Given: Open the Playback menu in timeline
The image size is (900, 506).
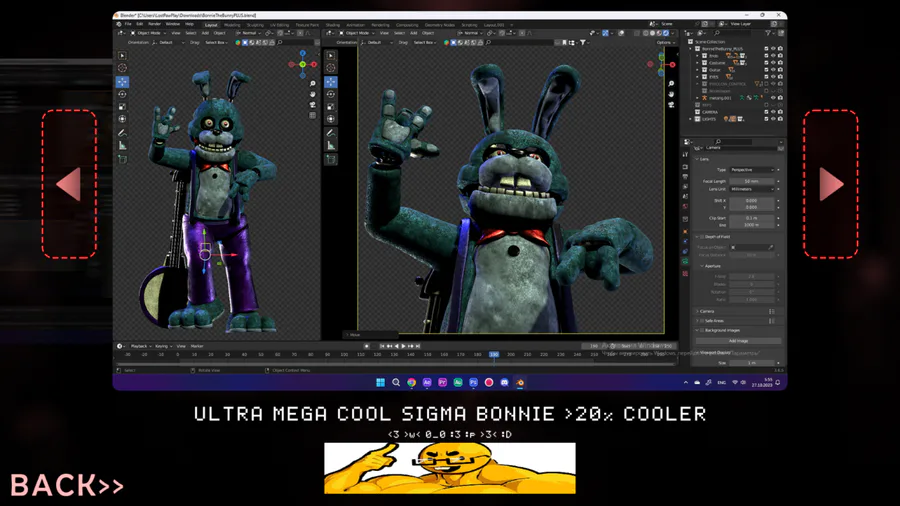Looking at the screenshot, I should coord(140,346).
